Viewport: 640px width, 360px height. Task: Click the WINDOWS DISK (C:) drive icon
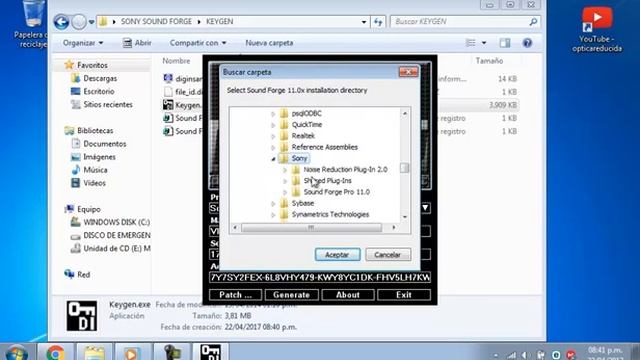point(76,222)
